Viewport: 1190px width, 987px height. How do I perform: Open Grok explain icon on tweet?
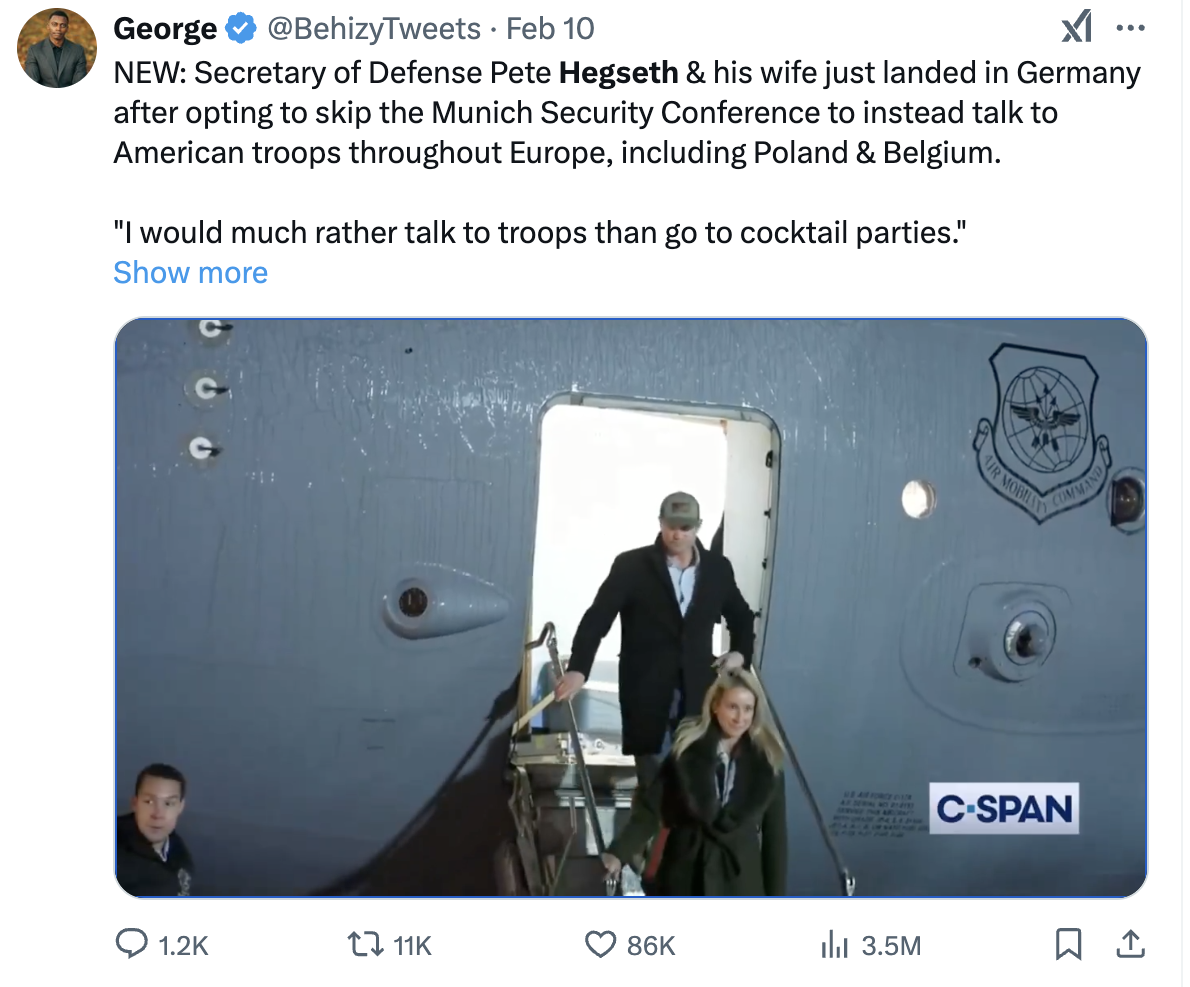click(1076, 30)
